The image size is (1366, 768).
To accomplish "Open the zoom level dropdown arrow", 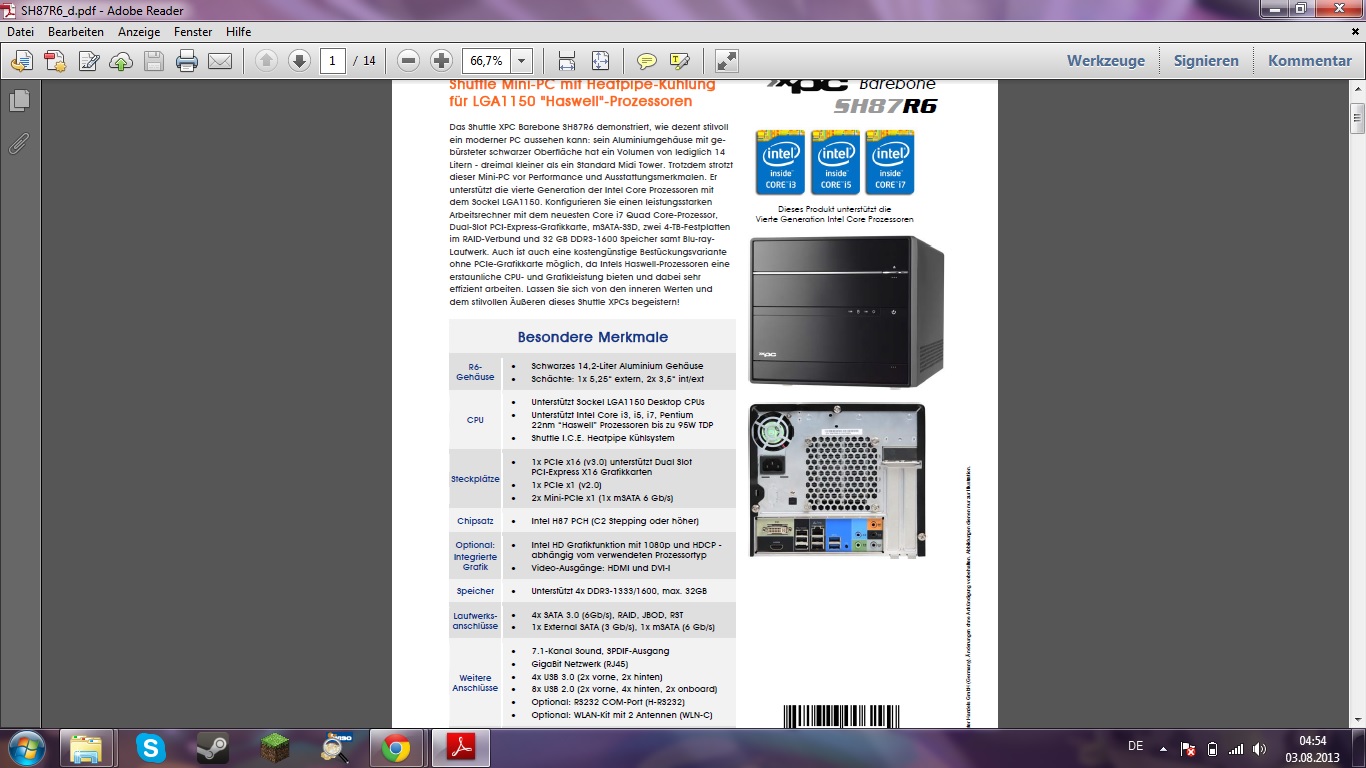I will click(521, 61).
